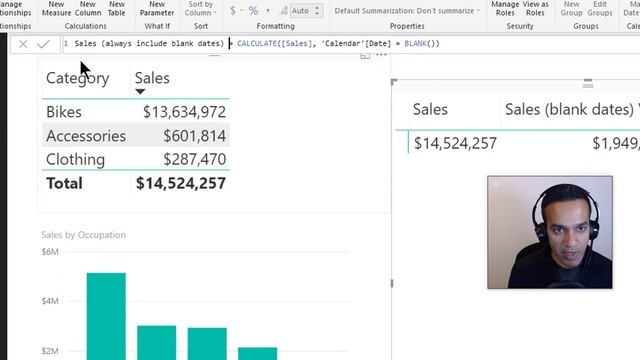Open the currency format dollar dropdown
640x360 pixels.
tap(236, 11)
